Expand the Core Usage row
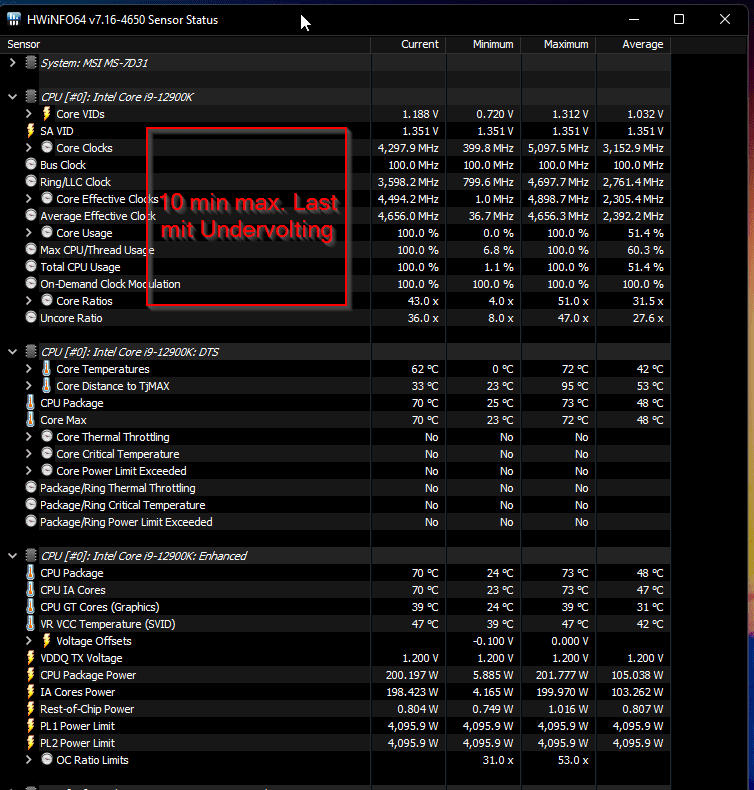Viewport: 754px width, 790px height. [x=29, y=233]
